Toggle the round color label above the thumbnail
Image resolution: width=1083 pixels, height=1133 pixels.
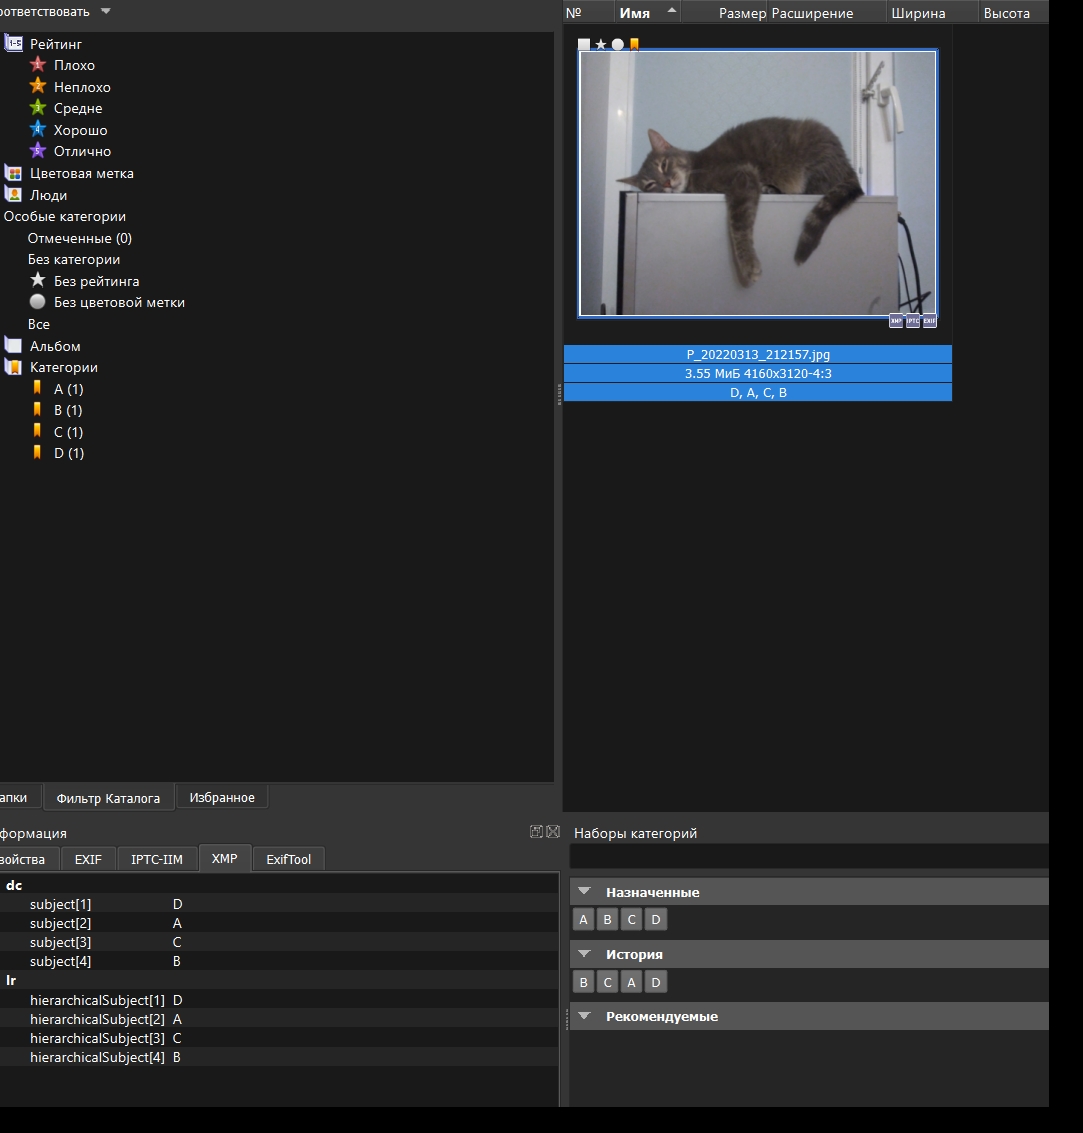coord(618,44)
